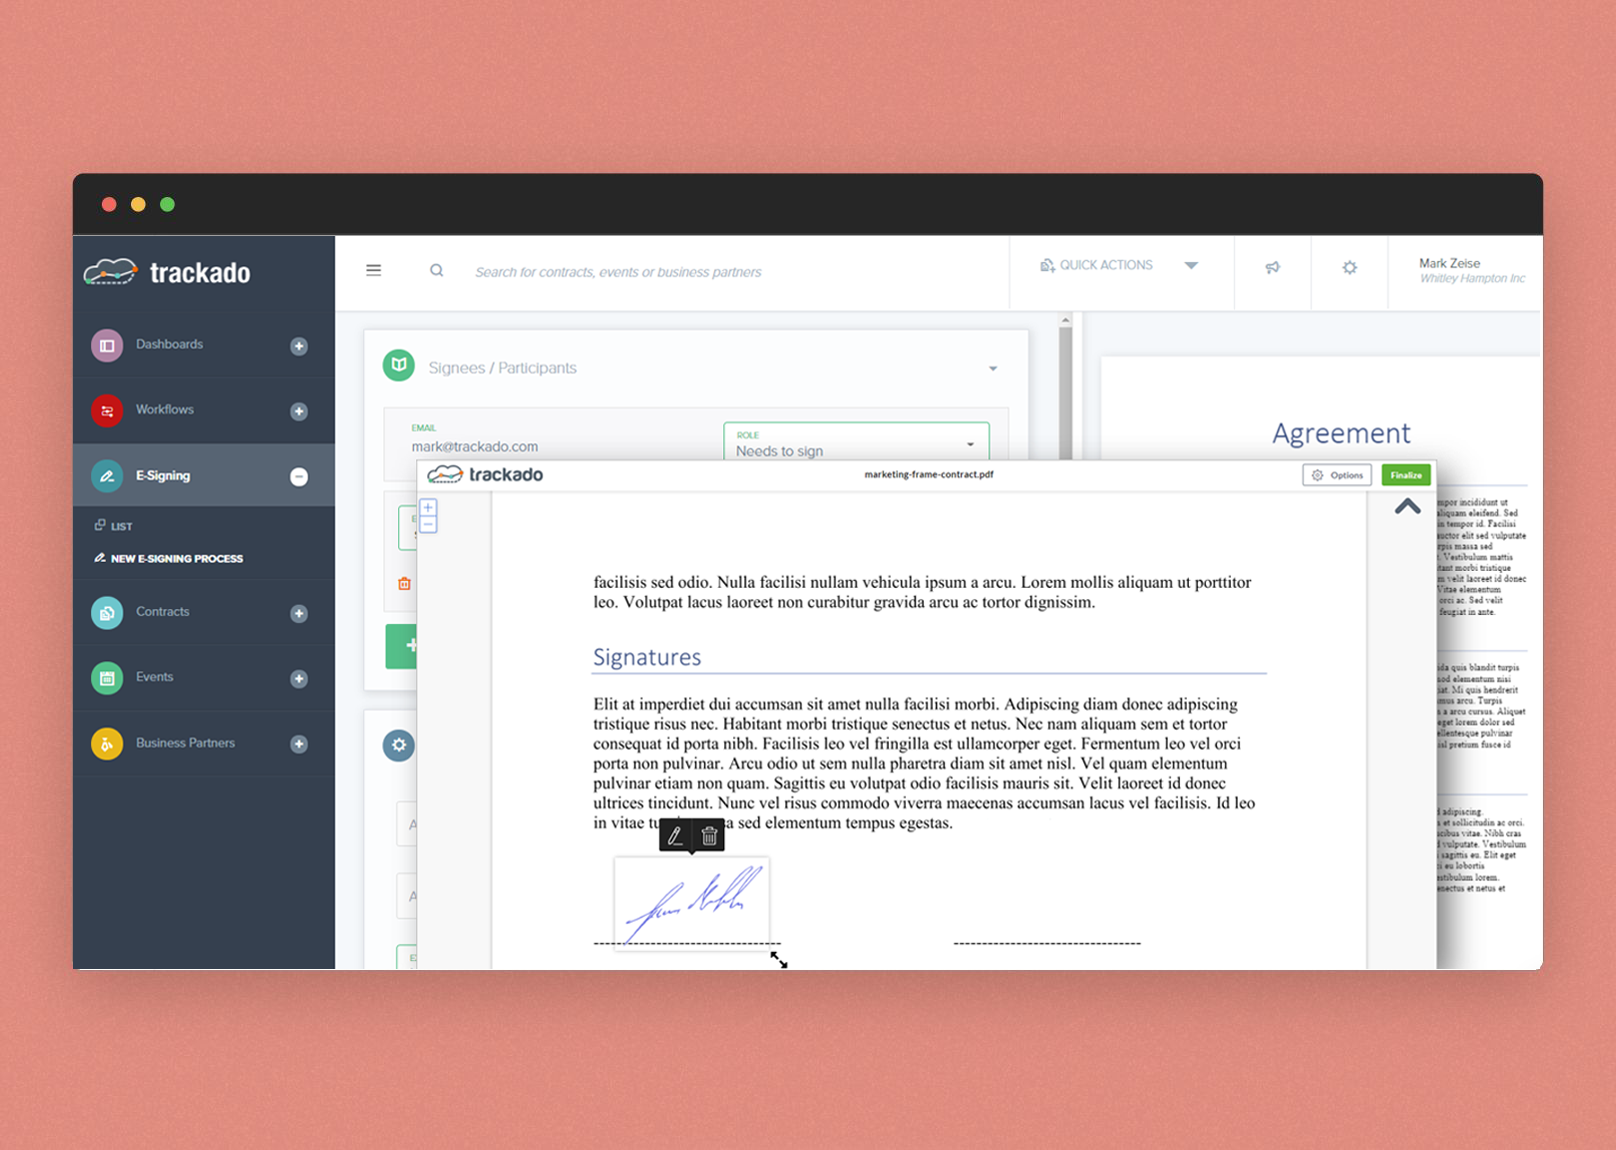This screenshot has height=1150, width=1616.
Task: Zoom in the PDF with plus icon
Action: (x=428, y=508)
